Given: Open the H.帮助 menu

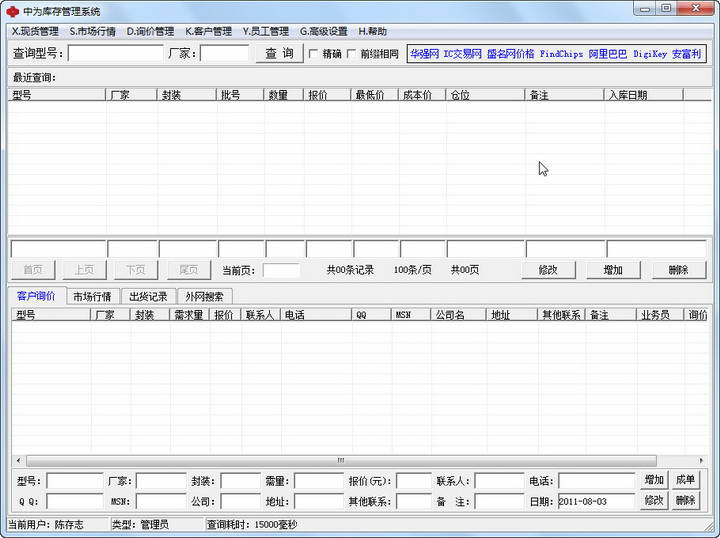Looking at the screenshot, I should [372, 31].
